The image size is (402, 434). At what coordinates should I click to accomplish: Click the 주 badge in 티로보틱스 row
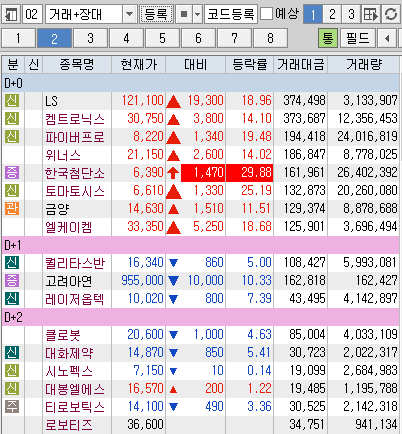pos(12,407)
